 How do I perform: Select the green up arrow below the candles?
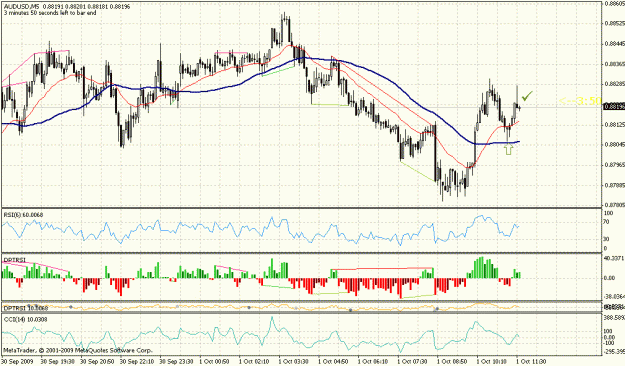coord(508,149)
